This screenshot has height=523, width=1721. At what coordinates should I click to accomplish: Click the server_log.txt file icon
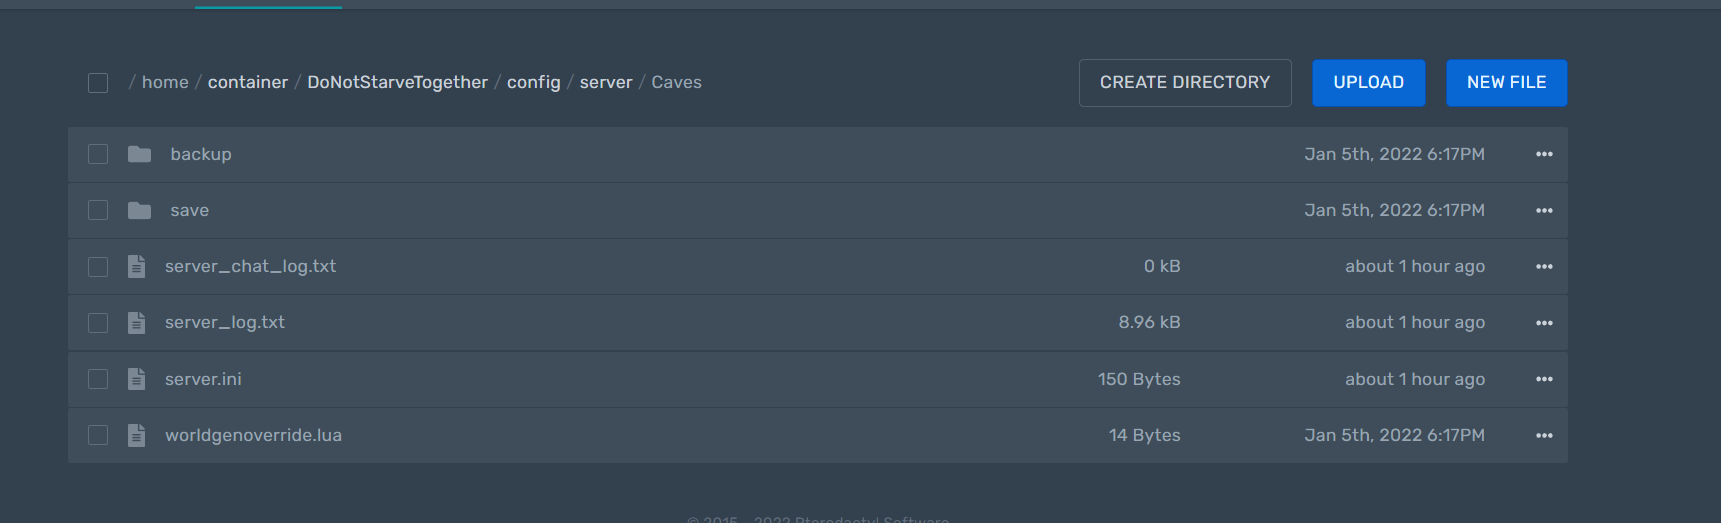137,322
